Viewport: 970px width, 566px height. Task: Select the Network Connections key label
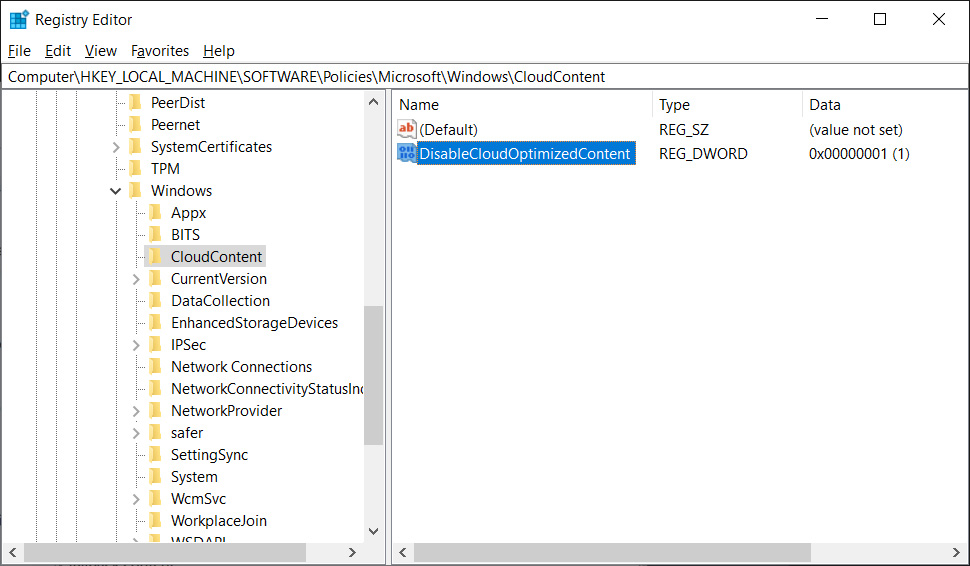[241, 366]
